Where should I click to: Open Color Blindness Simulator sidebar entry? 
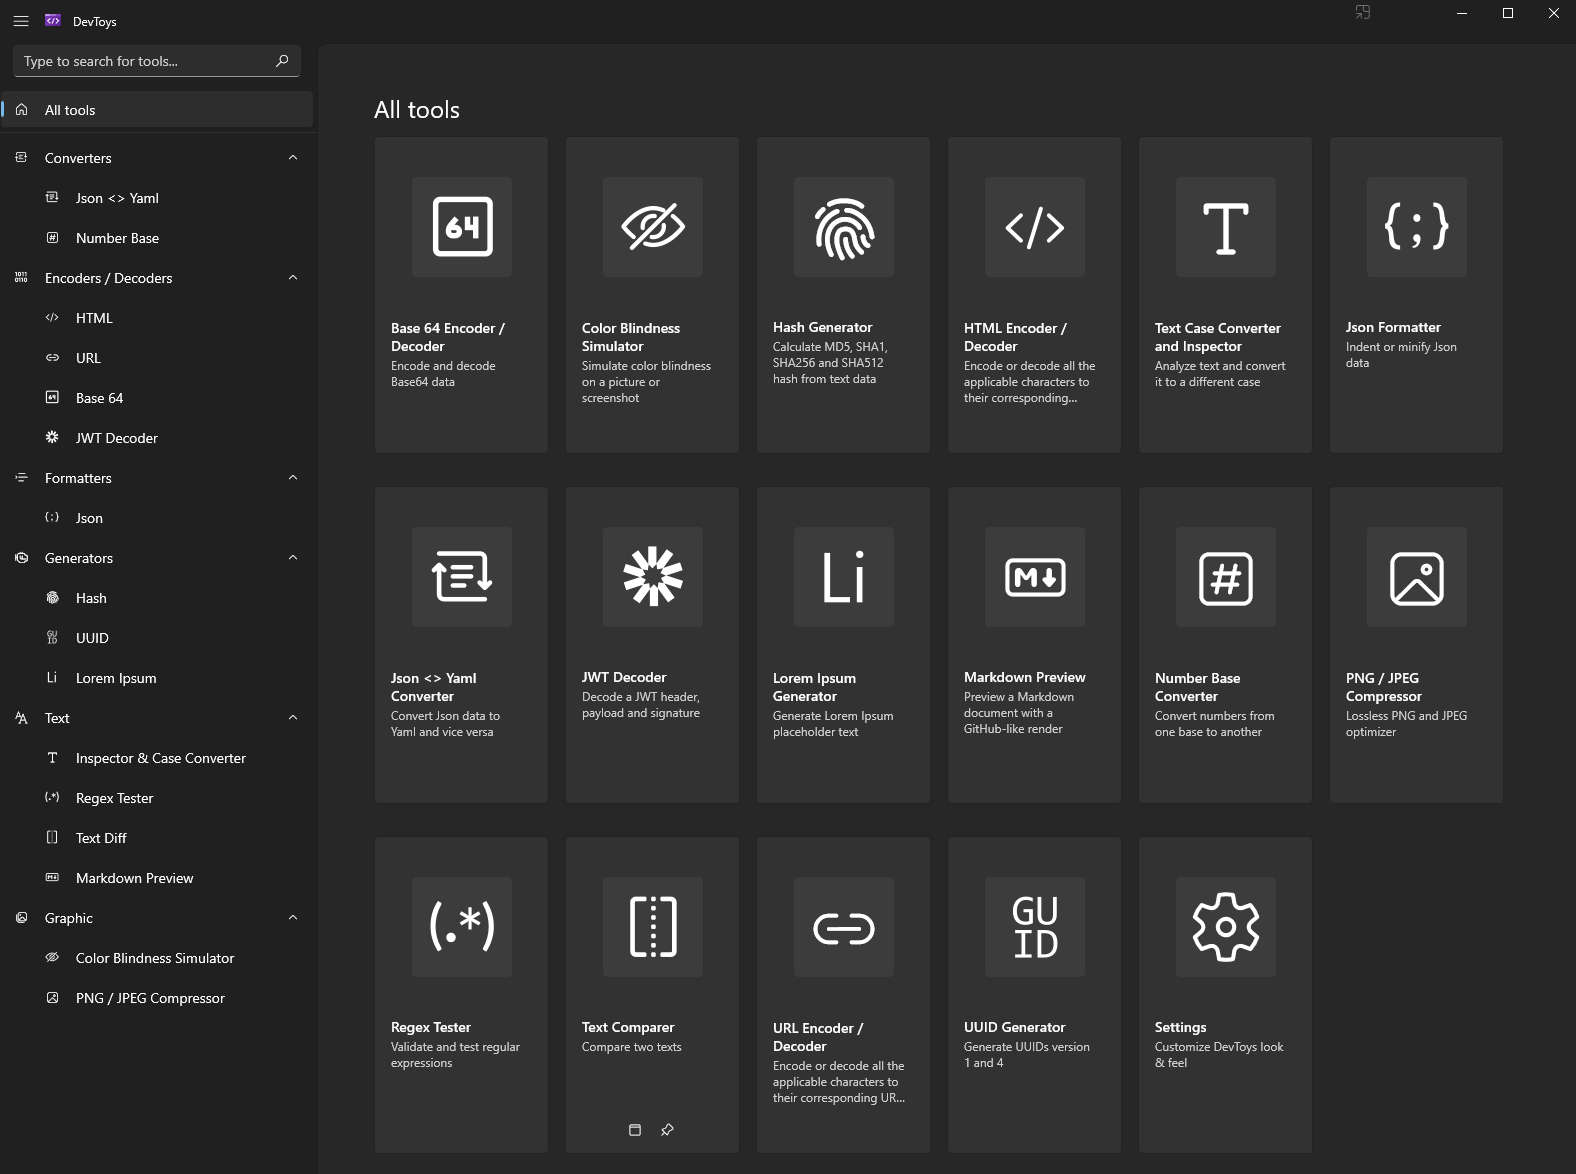click(x=158, y=958)
